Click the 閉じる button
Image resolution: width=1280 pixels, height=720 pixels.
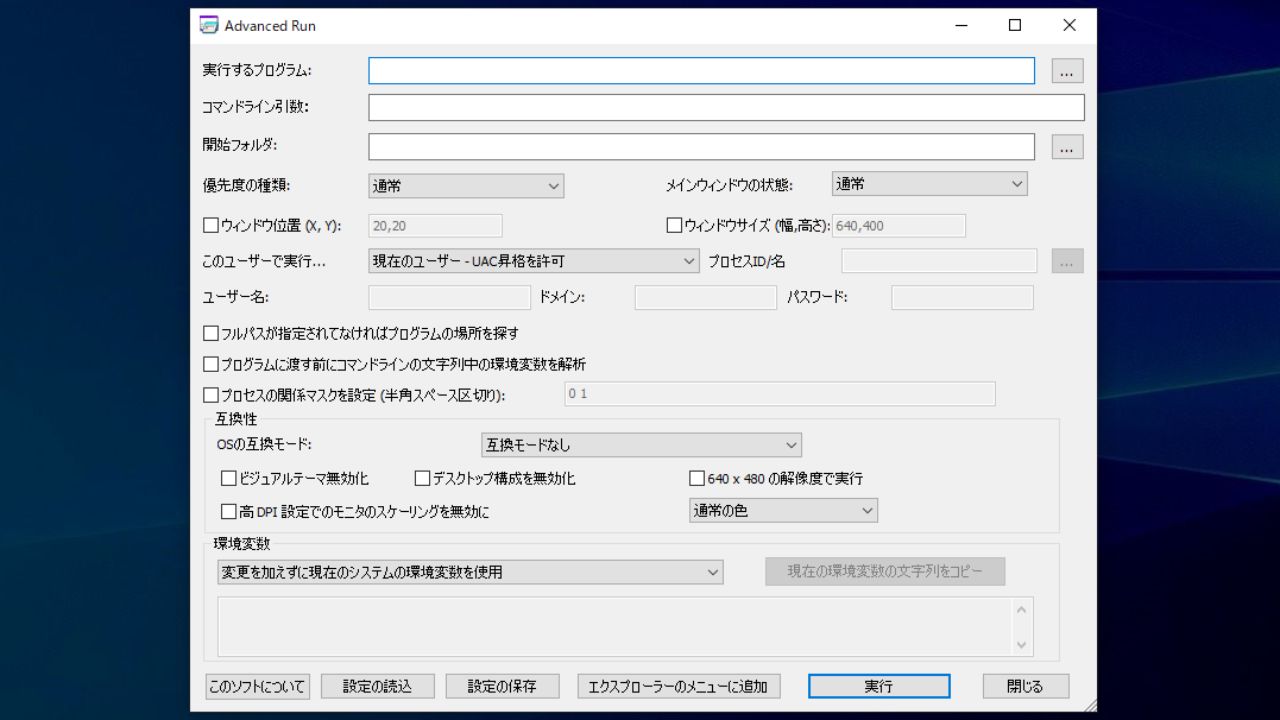[1025, 686]
